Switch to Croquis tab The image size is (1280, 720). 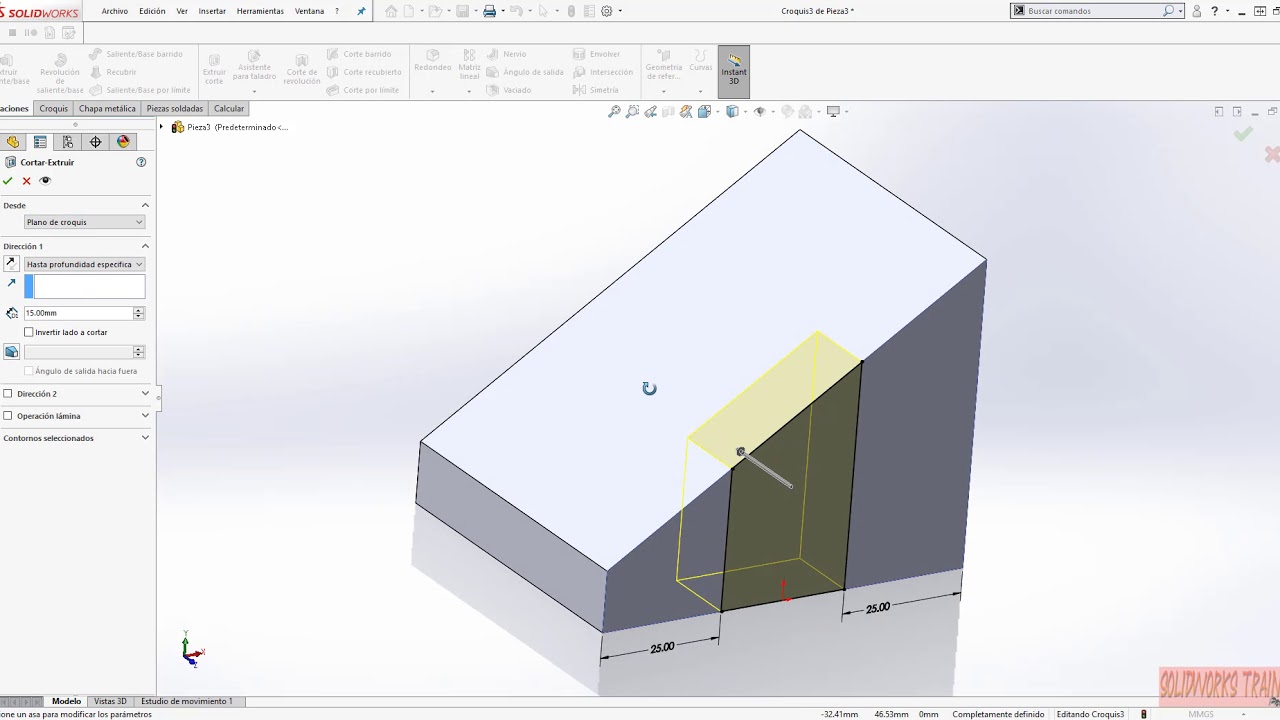click(54, 109)
